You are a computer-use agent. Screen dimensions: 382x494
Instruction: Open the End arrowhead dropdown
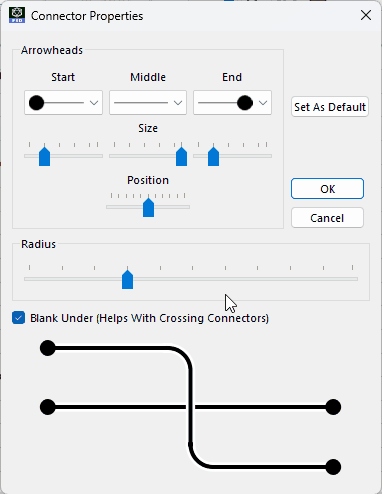pos(232,103)
